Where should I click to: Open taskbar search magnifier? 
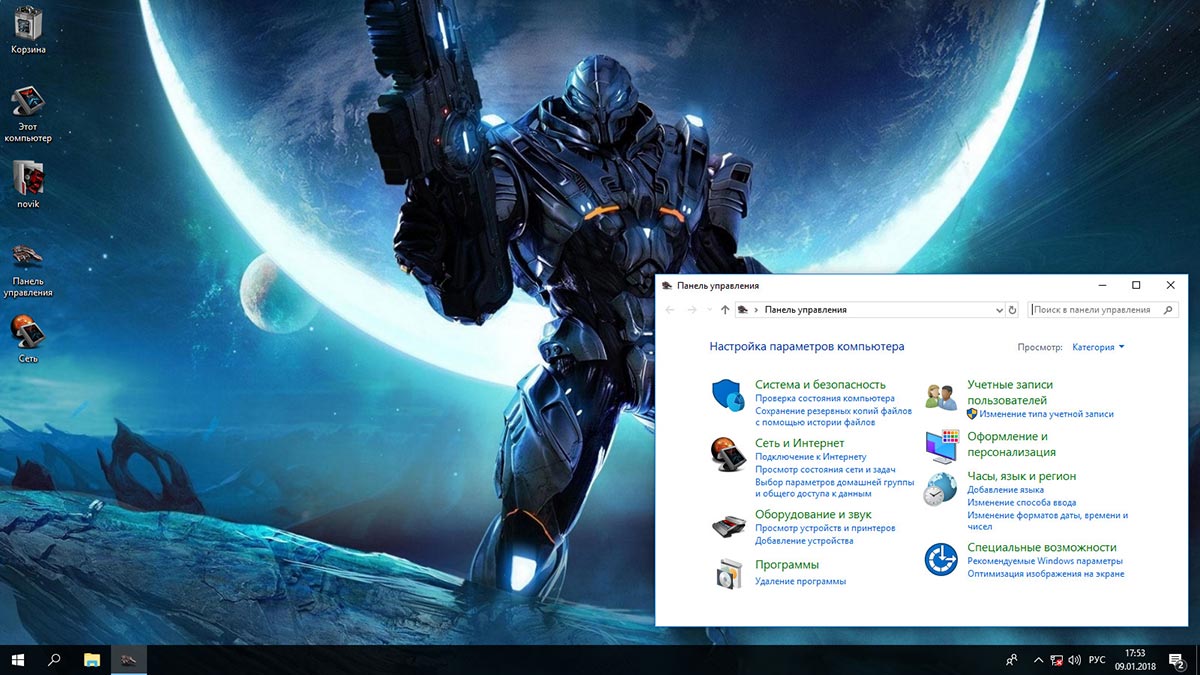click(55, 660)
